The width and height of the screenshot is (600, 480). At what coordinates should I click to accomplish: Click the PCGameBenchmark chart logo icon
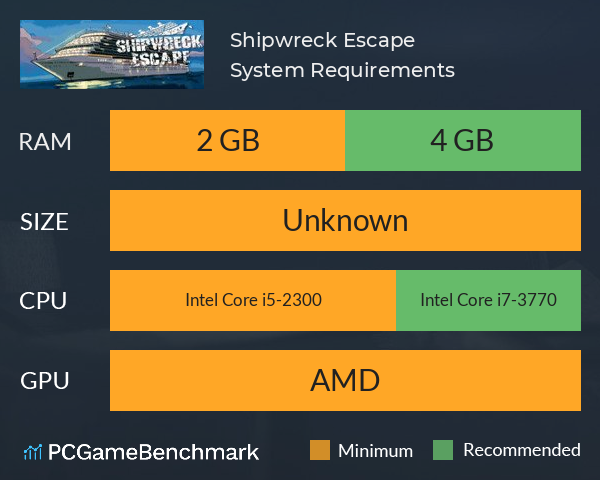tap(33, 452)
